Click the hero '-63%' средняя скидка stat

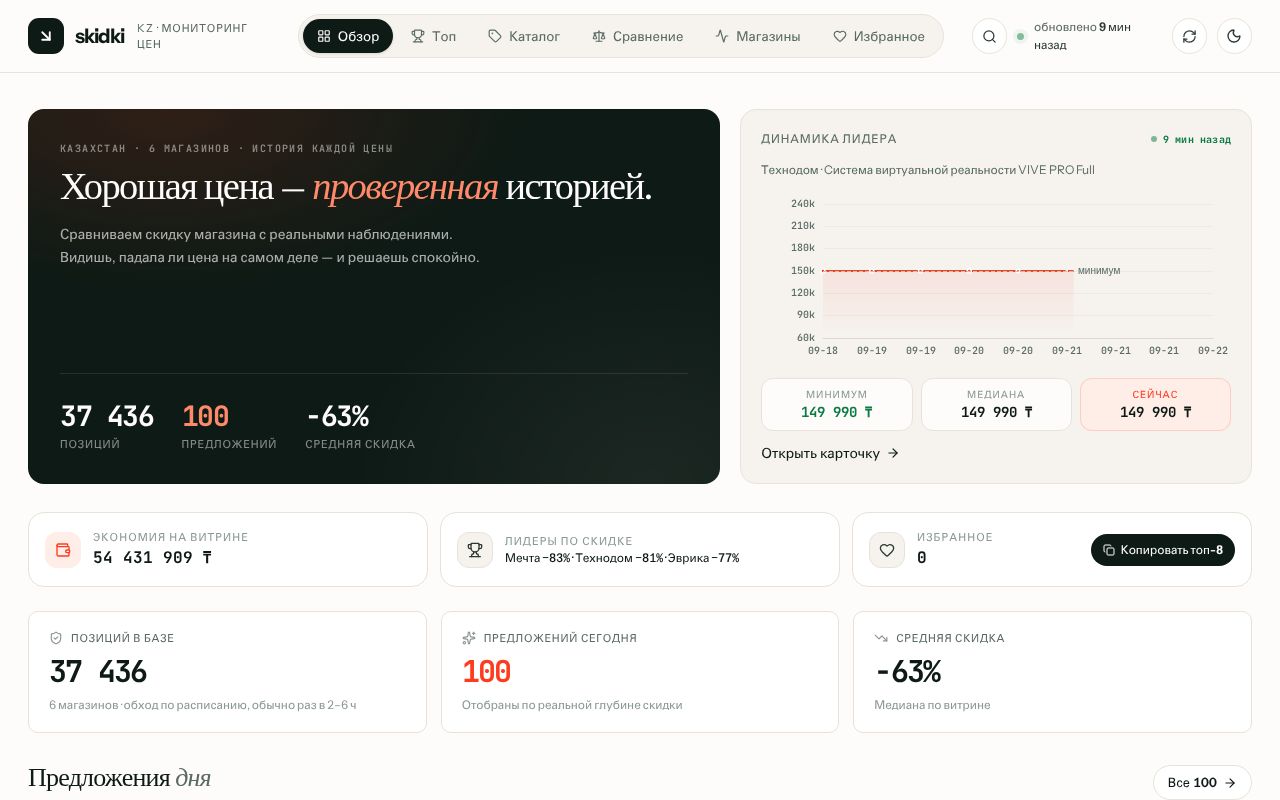click(x=338, y=416)
